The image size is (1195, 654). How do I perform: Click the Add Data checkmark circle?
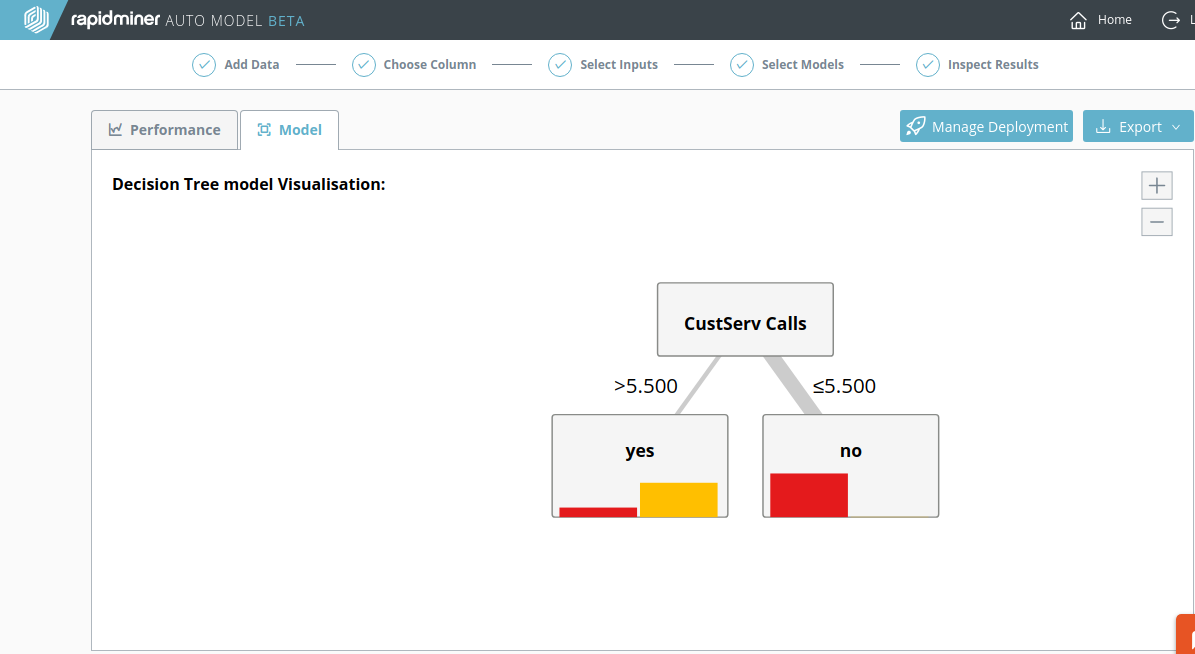204,65
